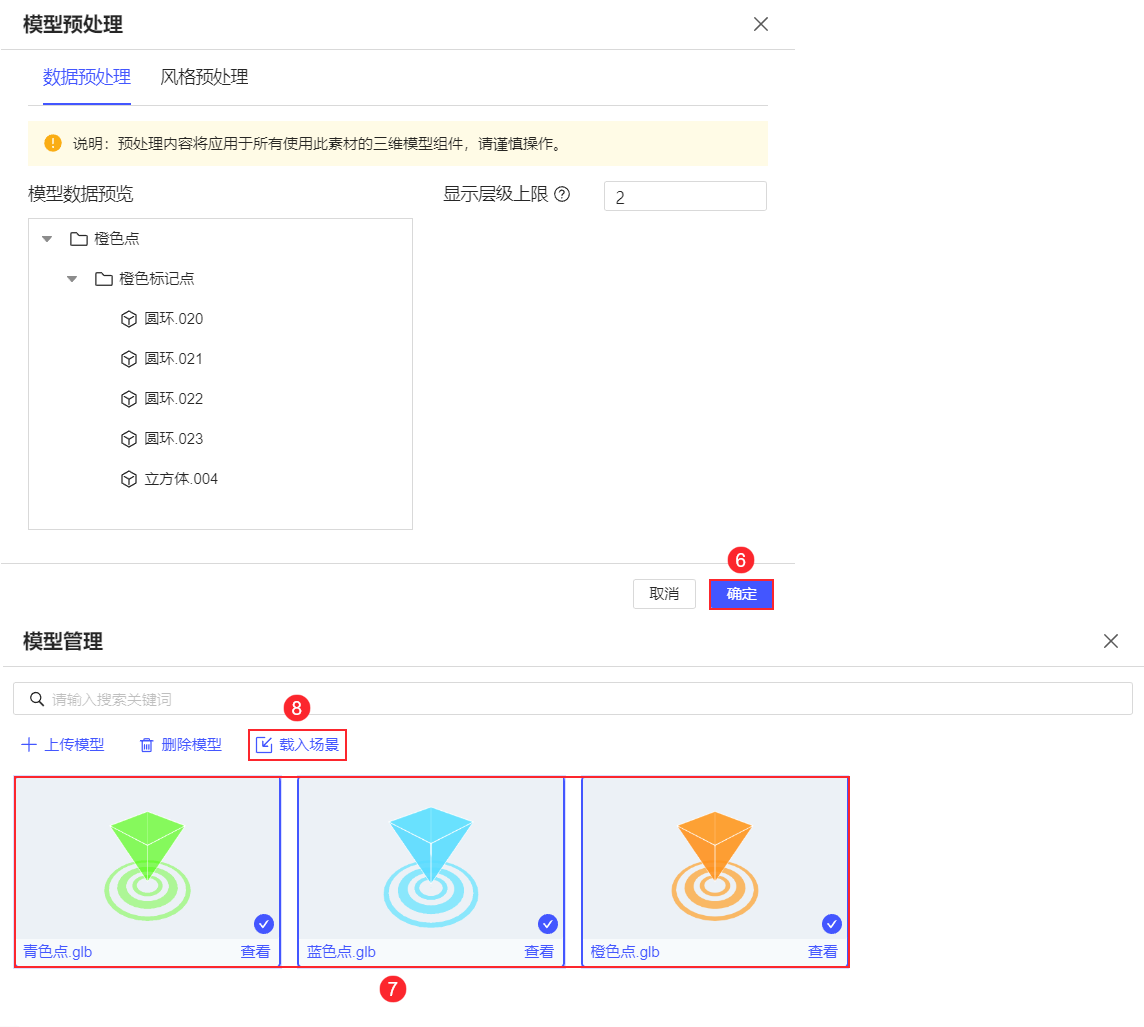Viewport: 1144px width, 1027px height.
Task: Collapse the 橙色标记点 folder arrow
Action: (72, 279)
